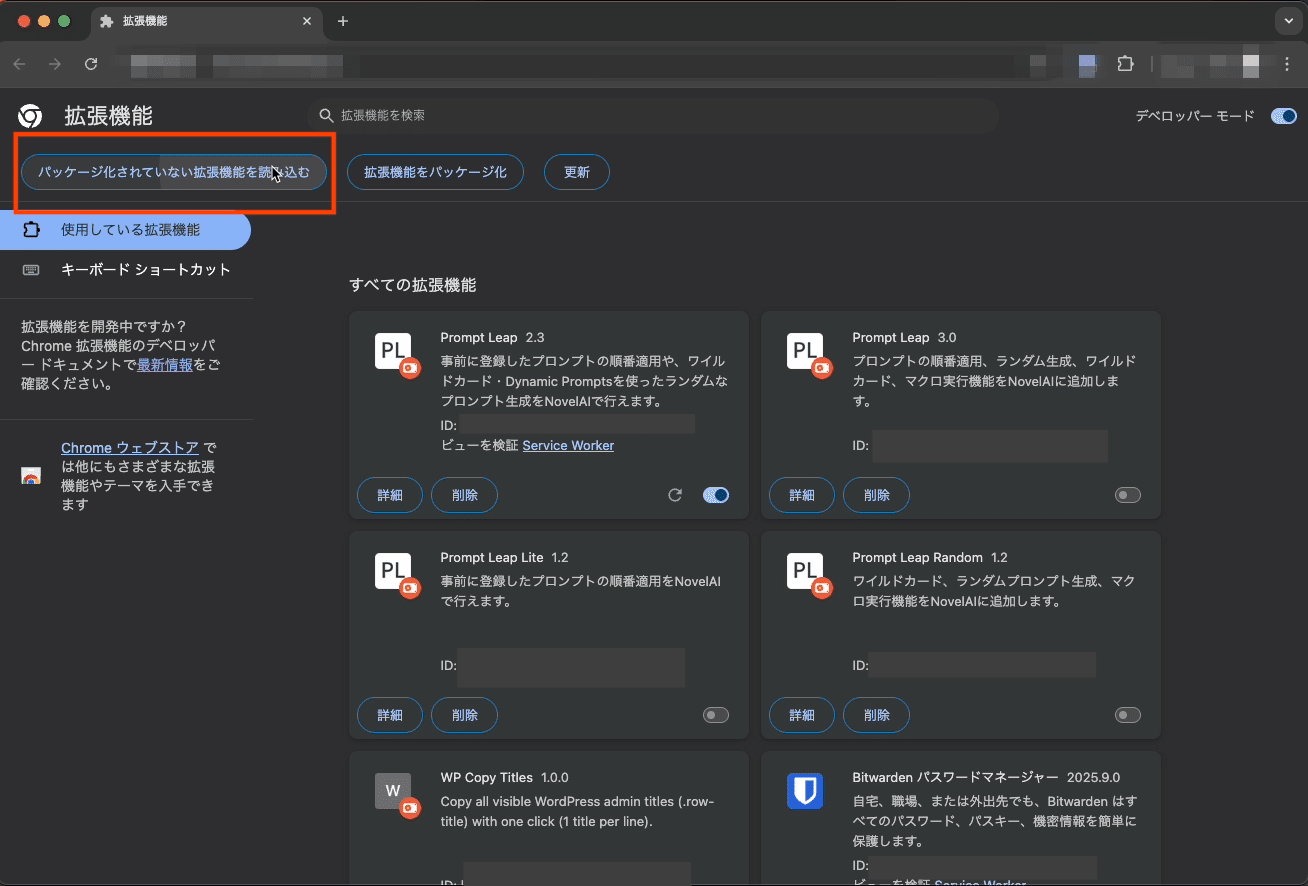The height and width of the screenshot is (886, 1308).
Task: Click the PL icon of Prompt Leap Lite
Action: pyautogui.click(x=394, y=572)
